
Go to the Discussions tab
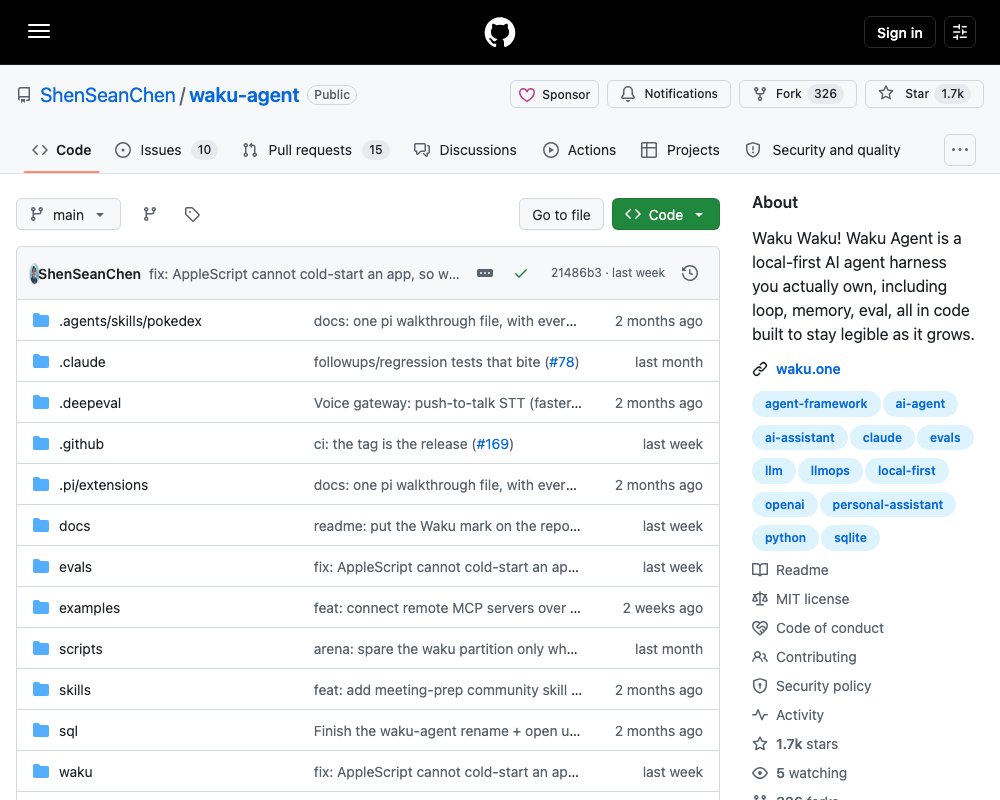465,150
